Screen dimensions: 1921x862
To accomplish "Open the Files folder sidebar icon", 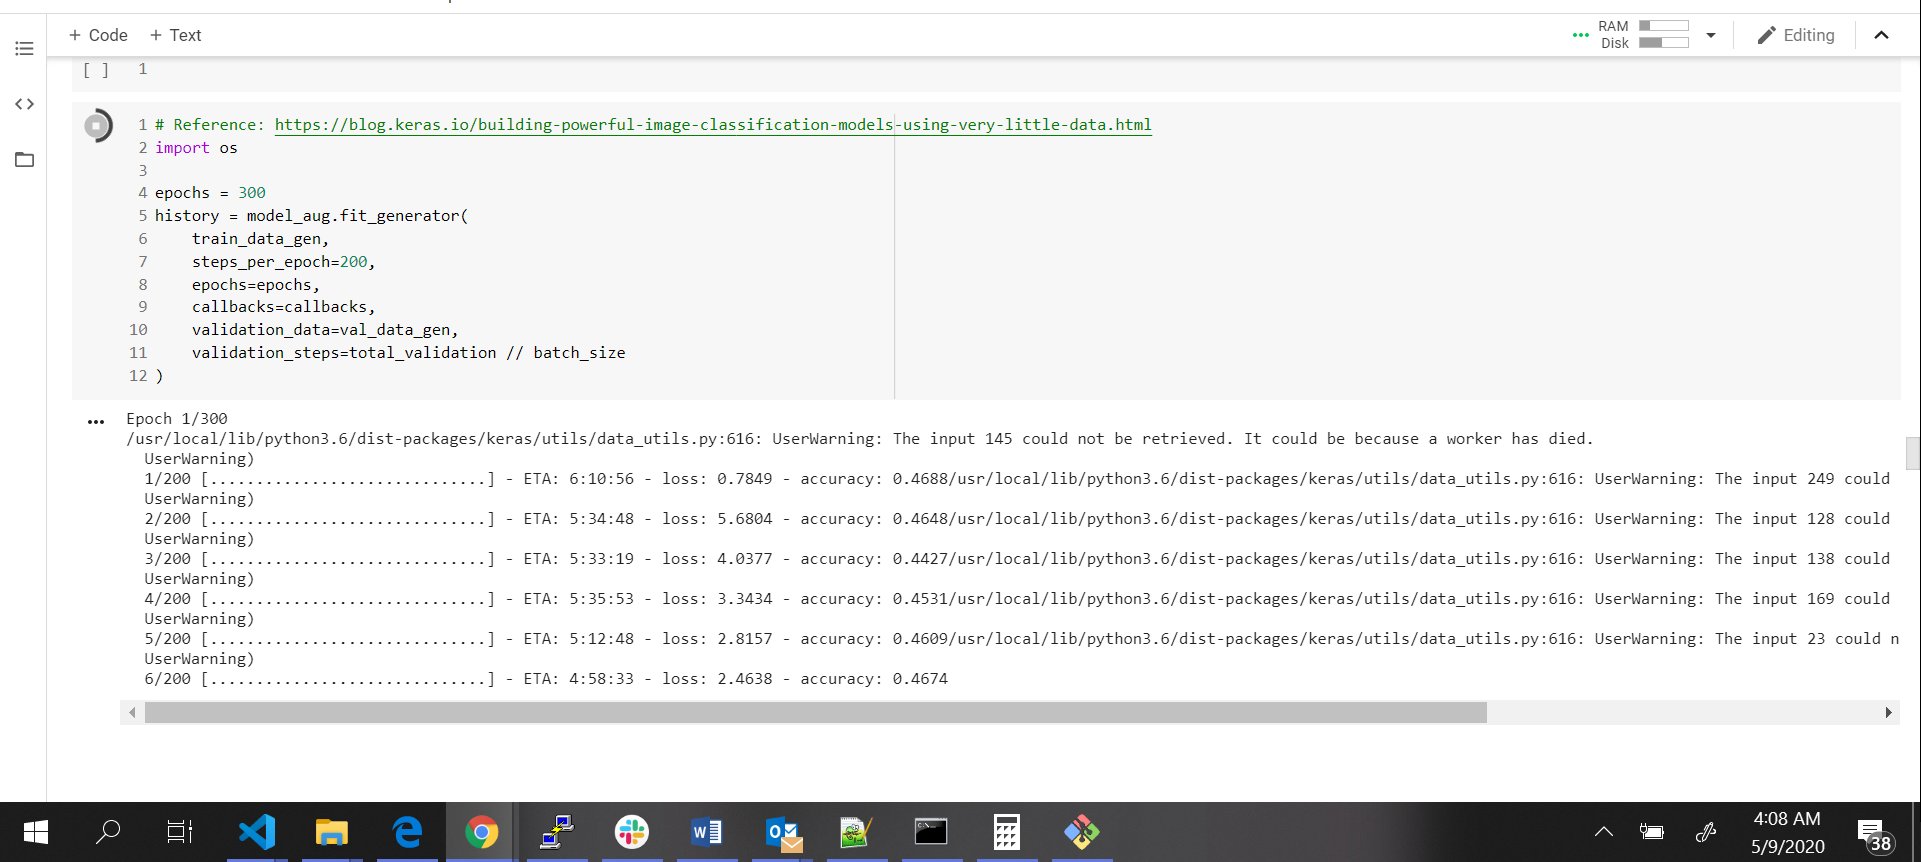I will [24, 159].
